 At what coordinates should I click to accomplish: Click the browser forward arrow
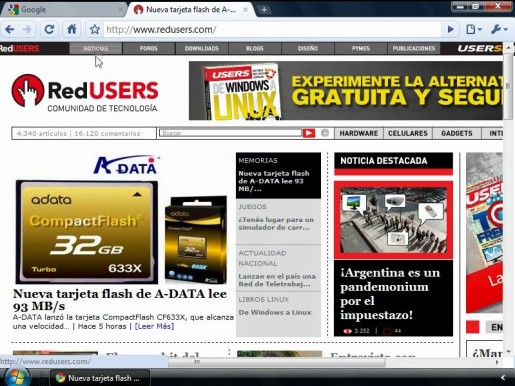(27, 30)
